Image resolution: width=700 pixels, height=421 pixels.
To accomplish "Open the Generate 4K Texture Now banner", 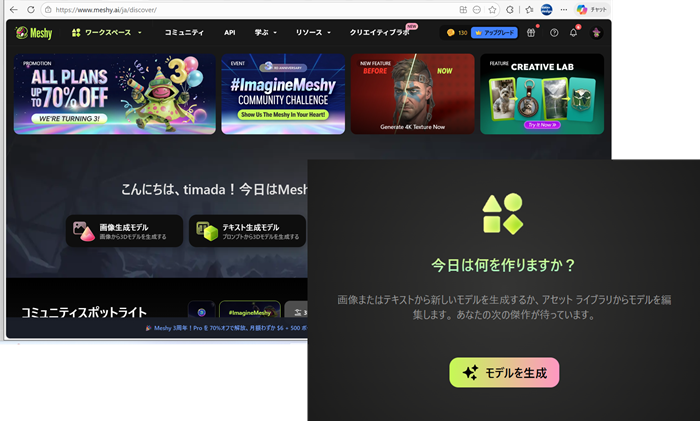I will [412, 94].
